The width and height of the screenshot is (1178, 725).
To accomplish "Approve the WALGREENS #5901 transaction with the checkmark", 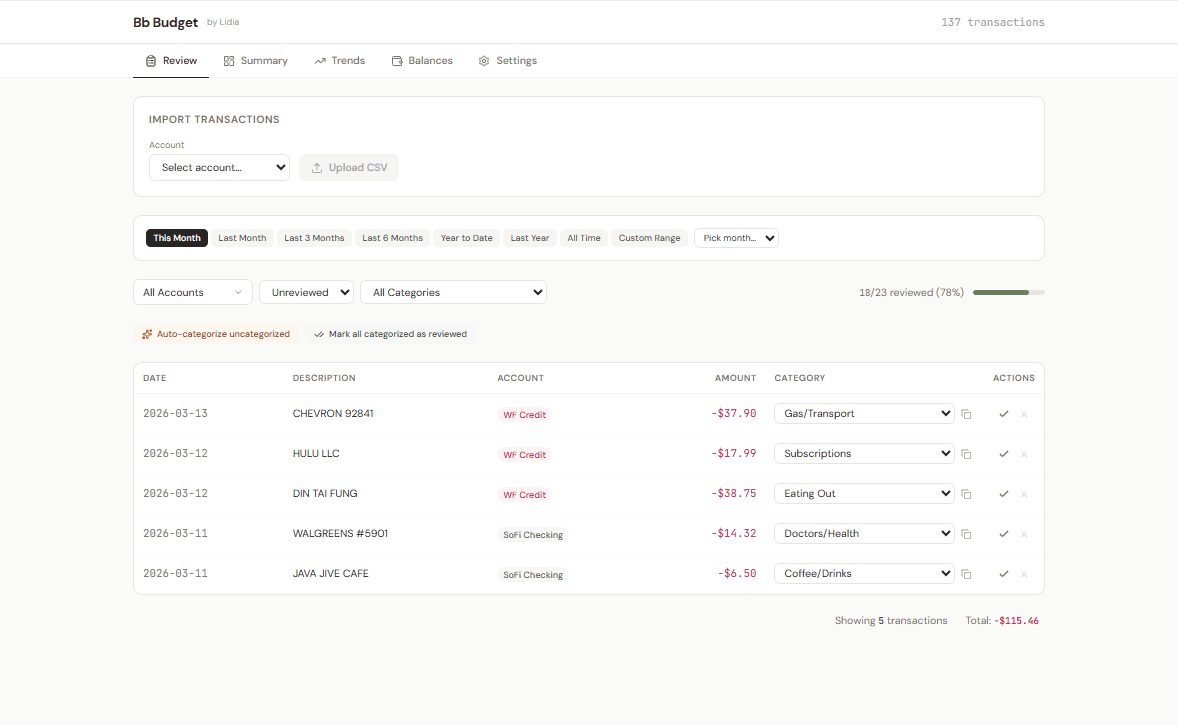I will 1003,533.
